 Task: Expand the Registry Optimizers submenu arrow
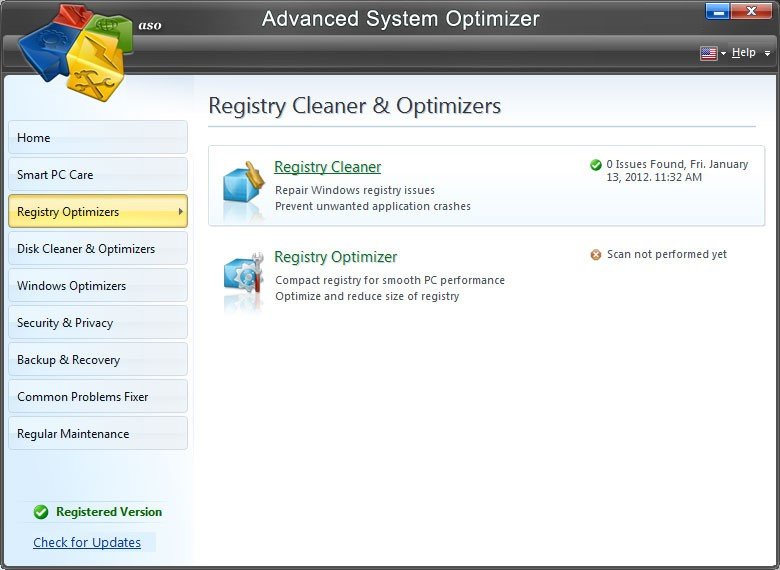pyautogui.click(x=181, y=211)
